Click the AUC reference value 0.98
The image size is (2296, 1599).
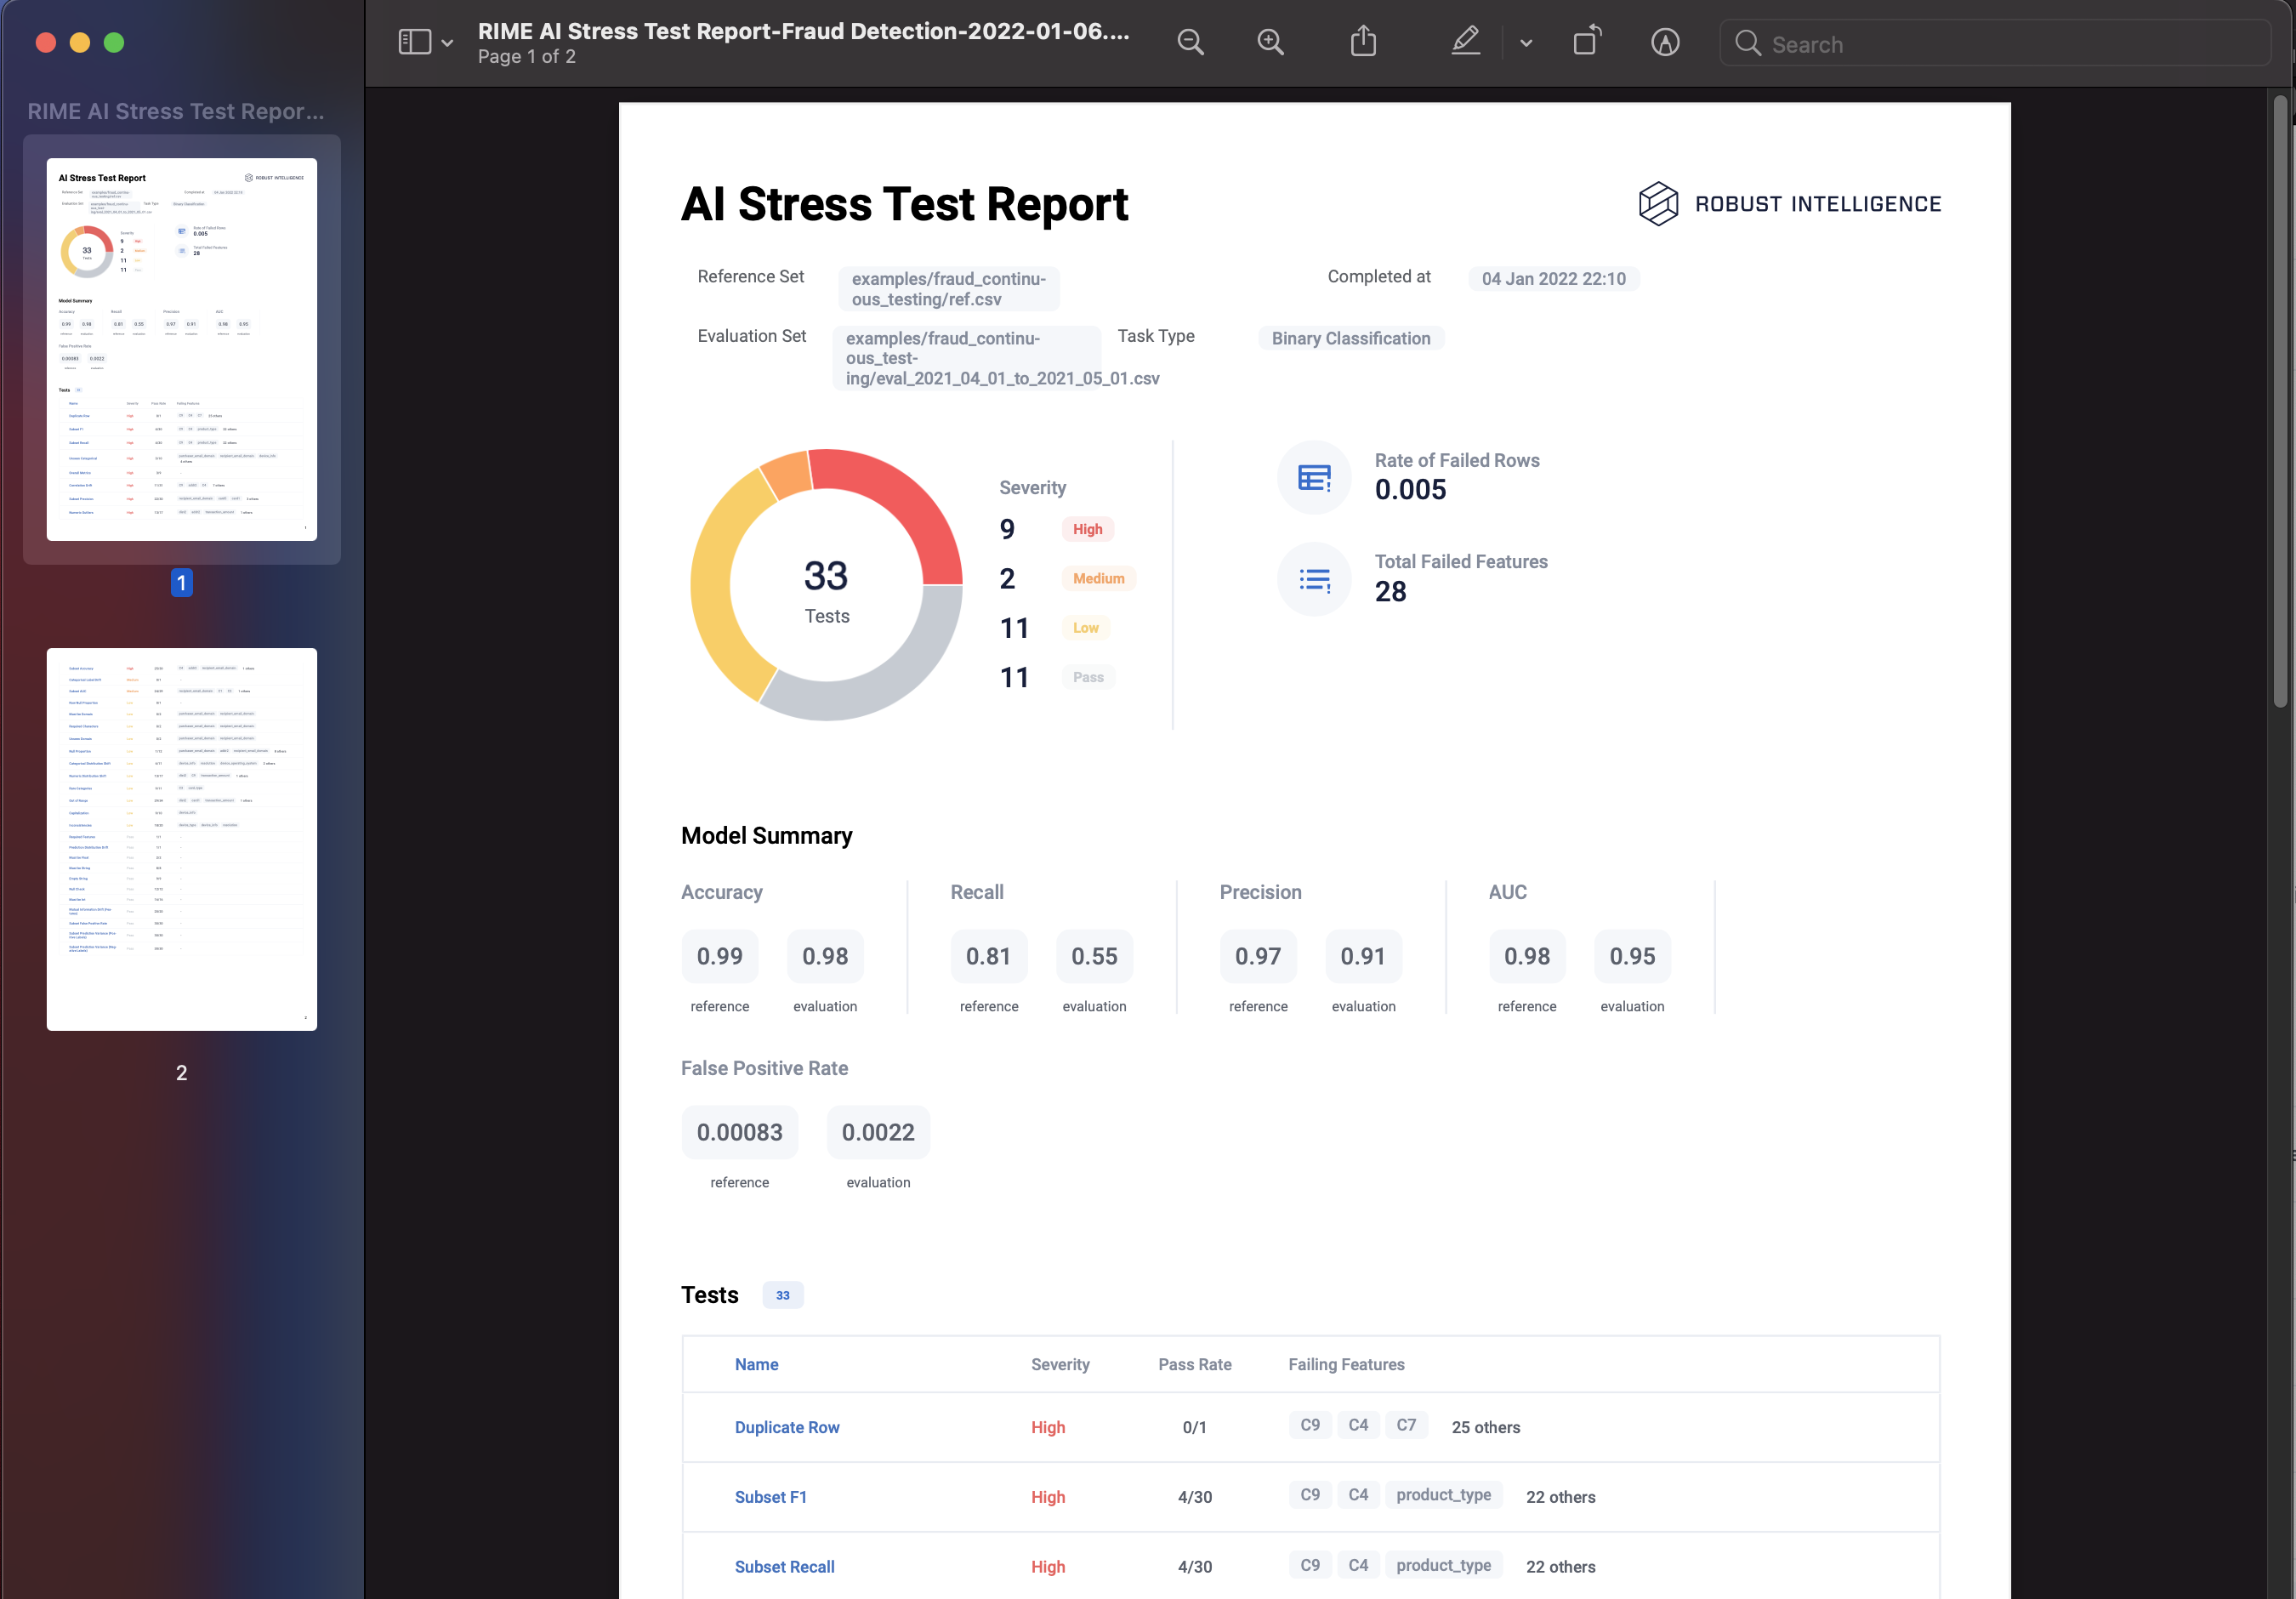[1527, 956]
